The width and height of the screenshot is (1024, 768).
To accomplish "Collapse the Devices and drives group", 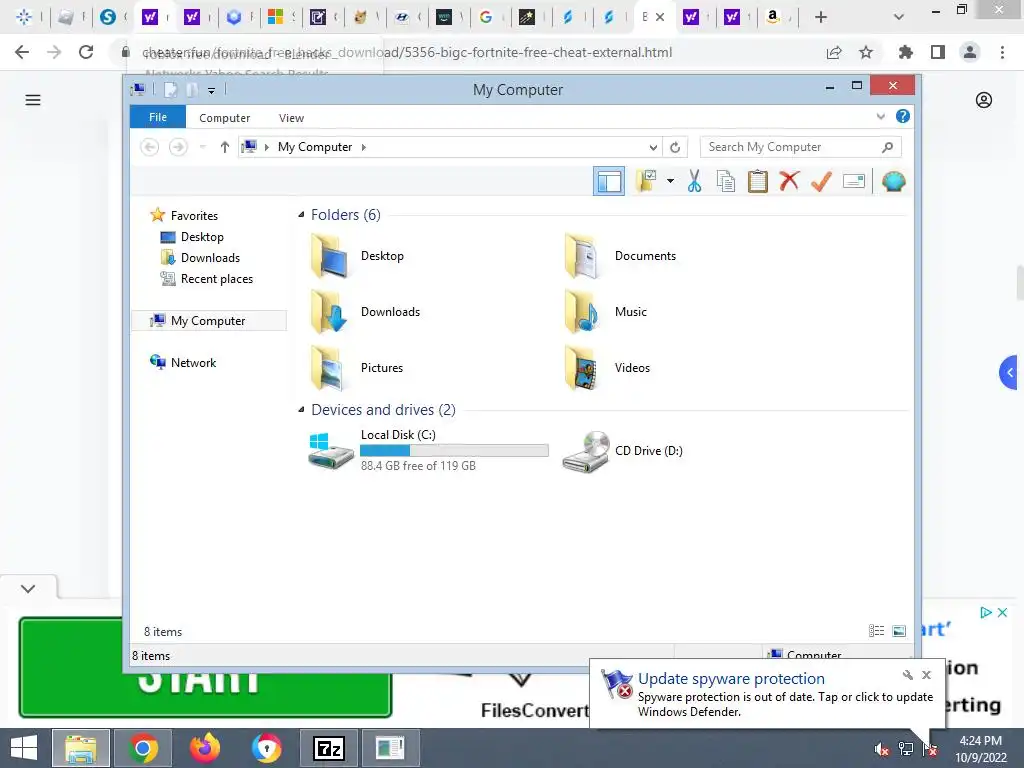I will (x=301, y=410).
